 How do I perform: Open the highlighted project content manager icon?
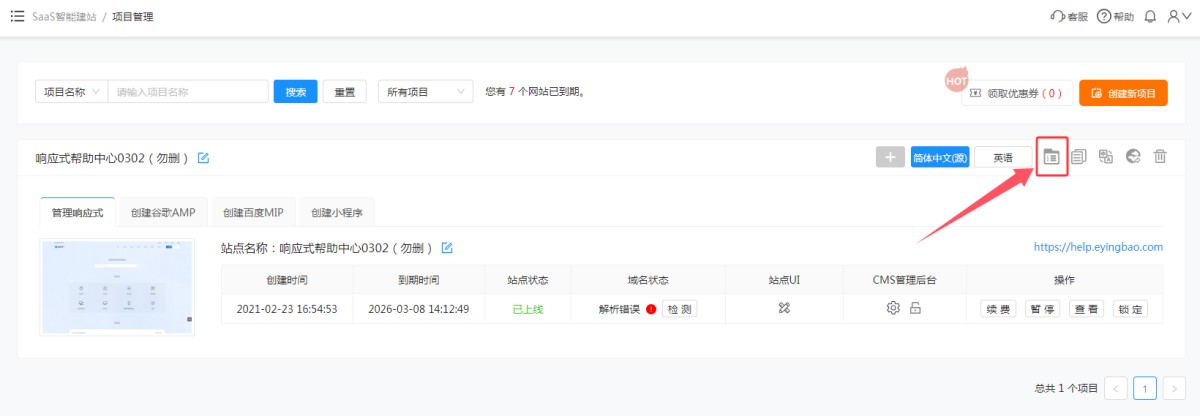point(1051,157)
